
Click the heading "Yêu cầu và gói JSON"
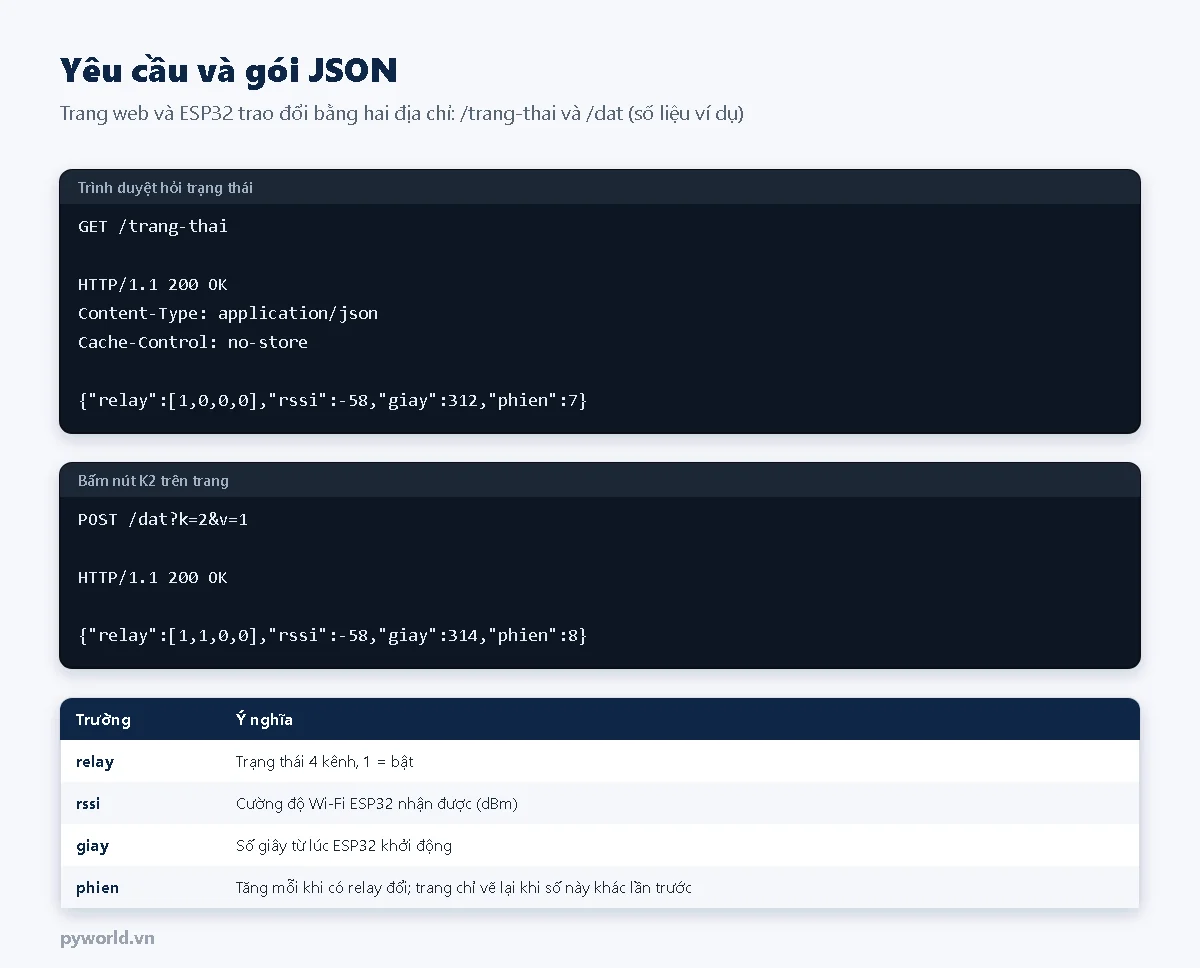(228, 70)
